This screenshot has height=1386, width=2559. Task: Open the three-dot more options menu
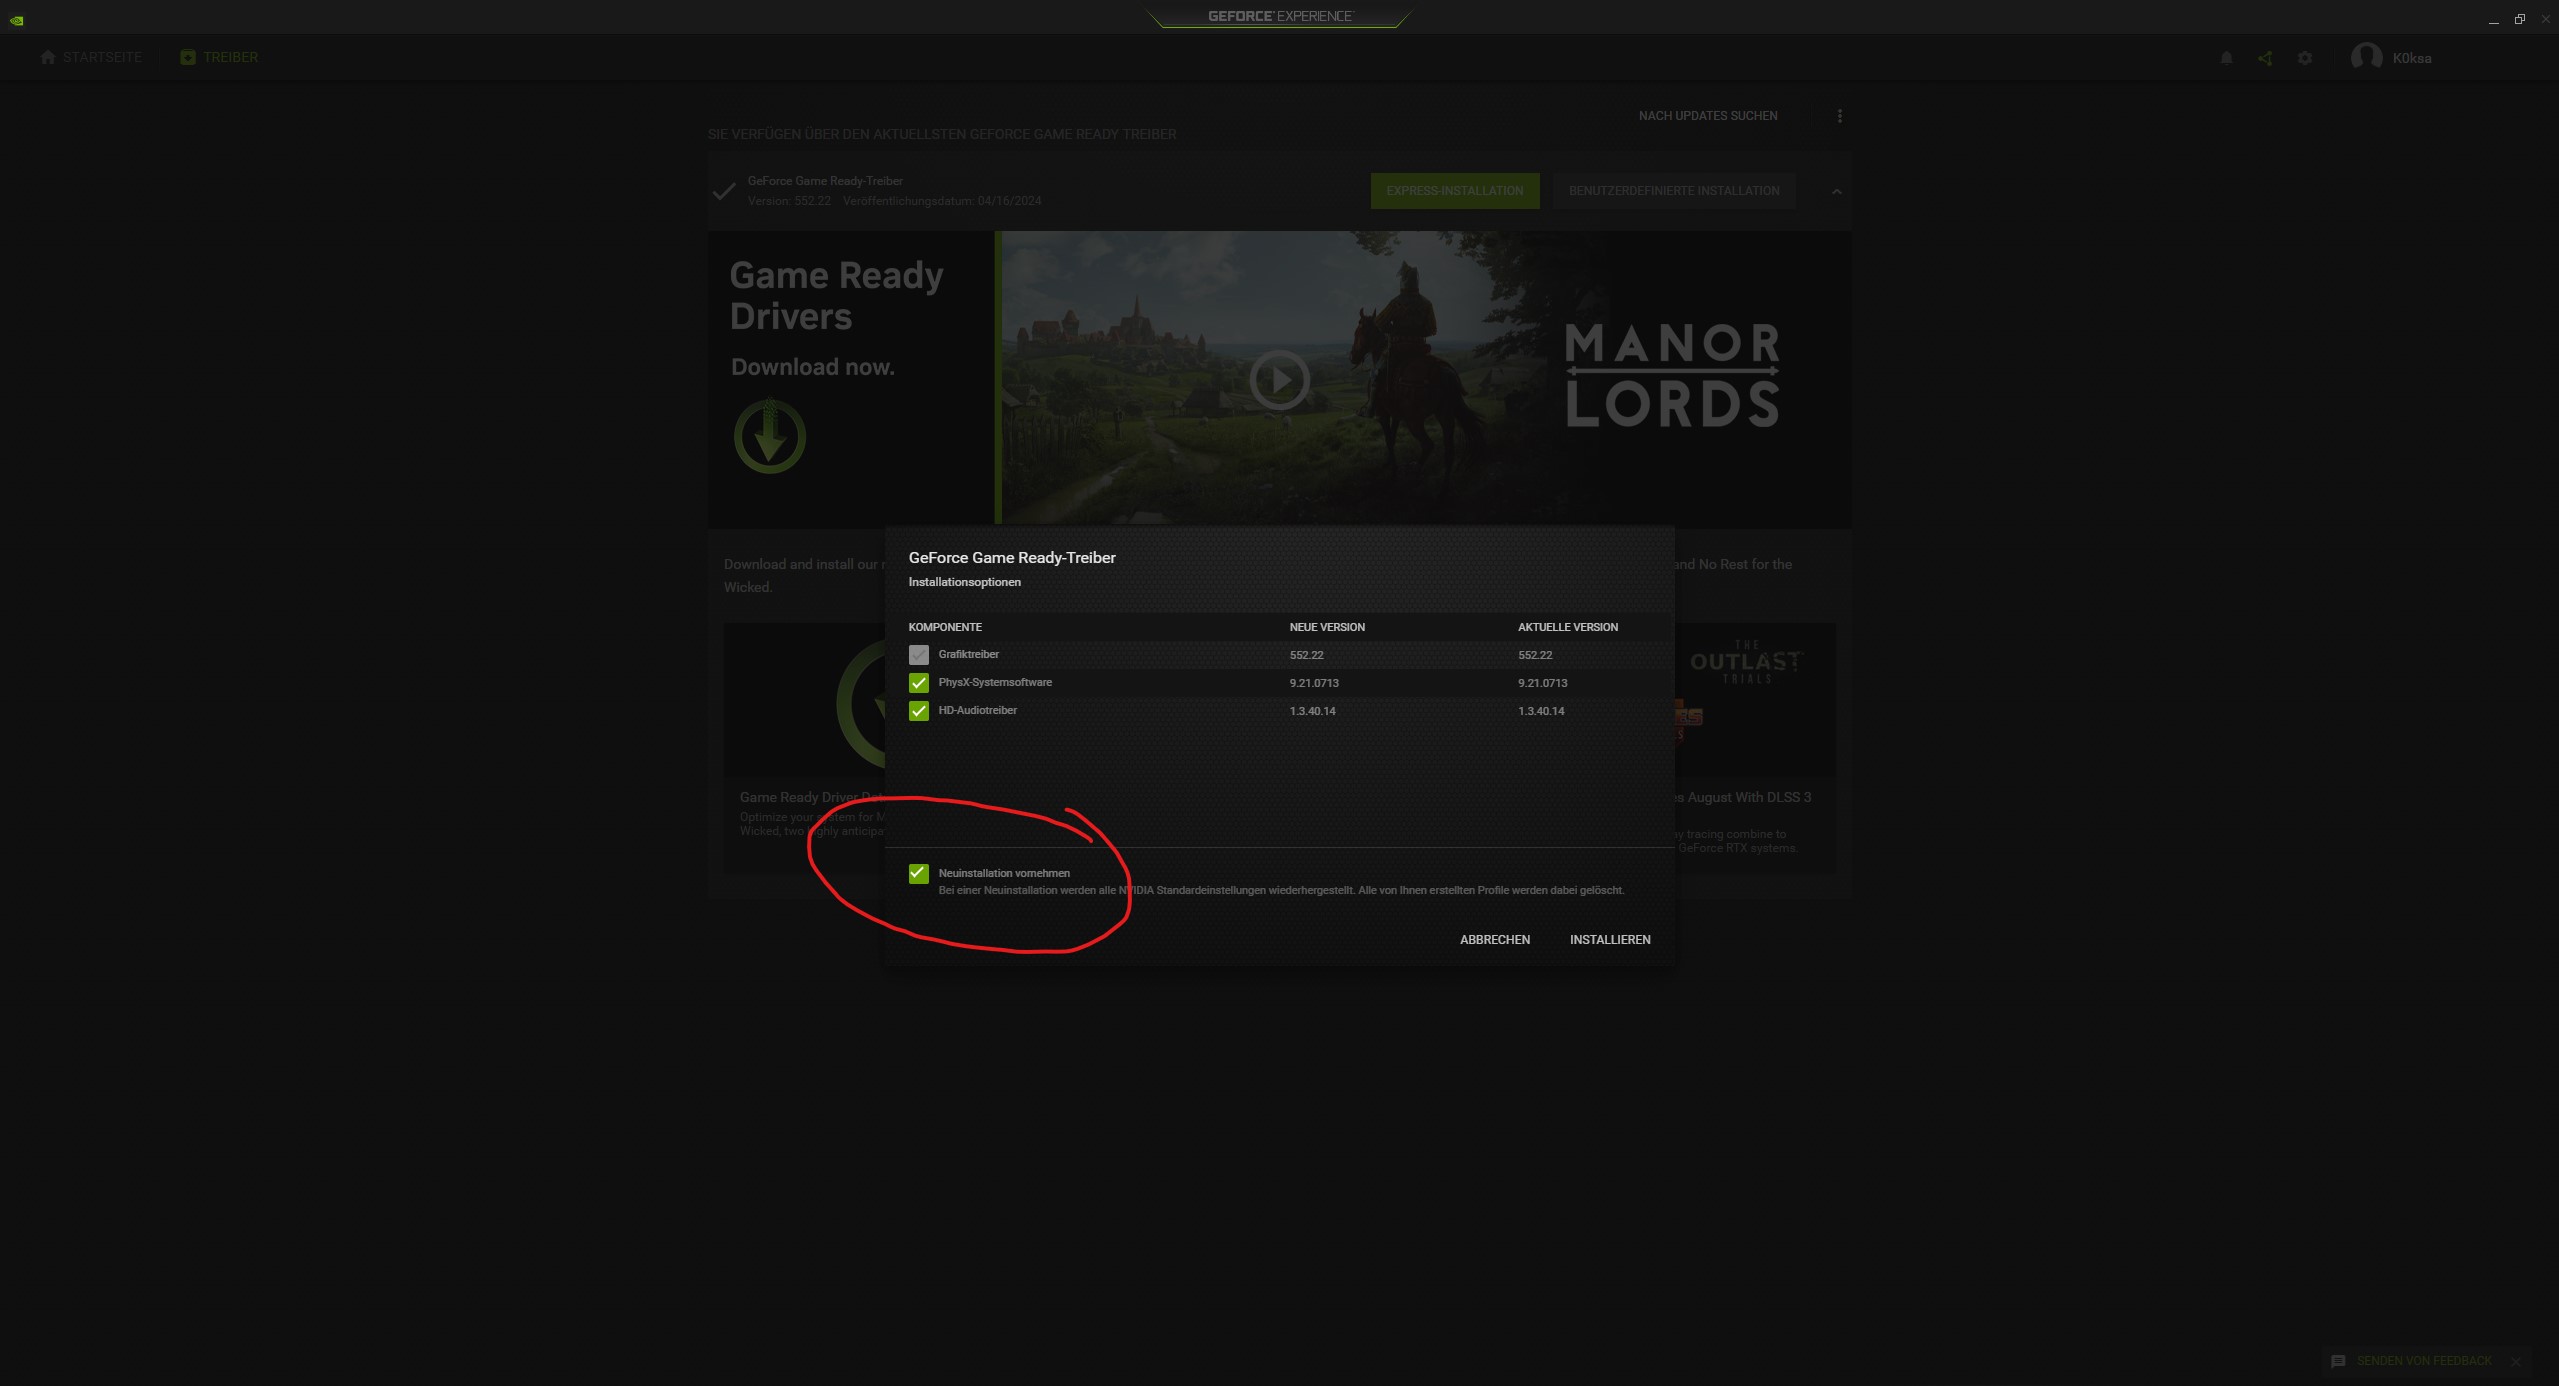pos(1839,116)
